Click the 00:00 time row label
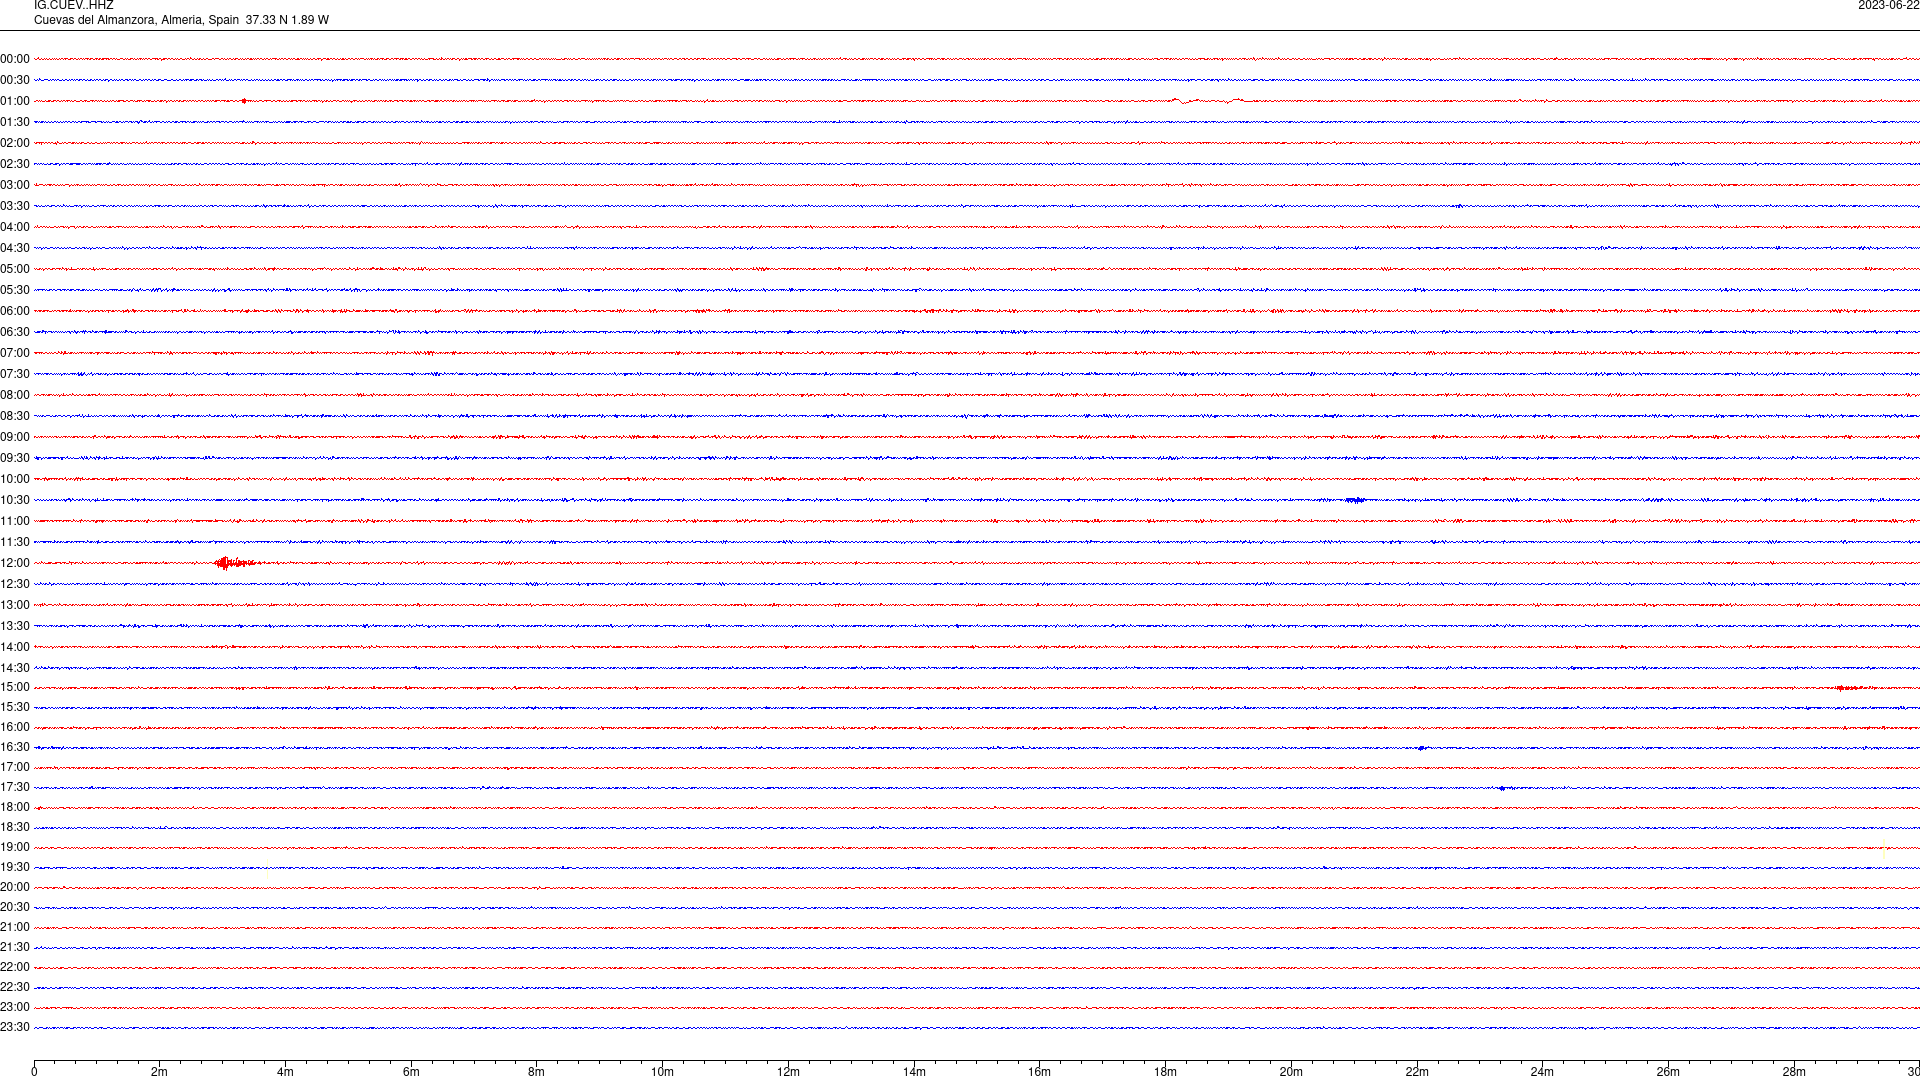 (x=15, y=59)
